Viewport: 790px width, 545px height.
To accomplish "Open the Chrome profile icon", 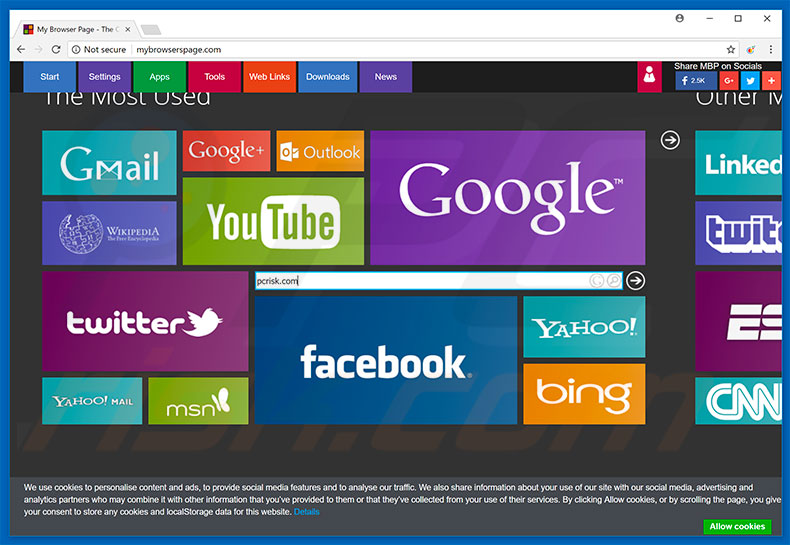I will (x=680, y=18).
